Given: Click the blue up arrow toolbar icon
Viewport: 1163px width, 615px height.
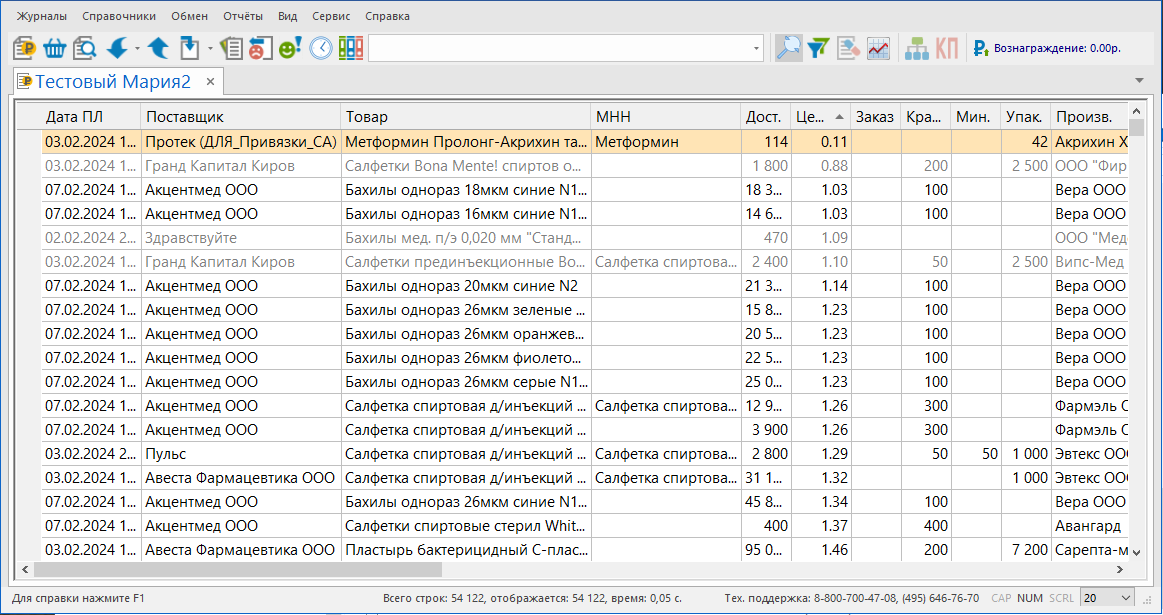Looking at the screenshot, I should coord(158,49).
